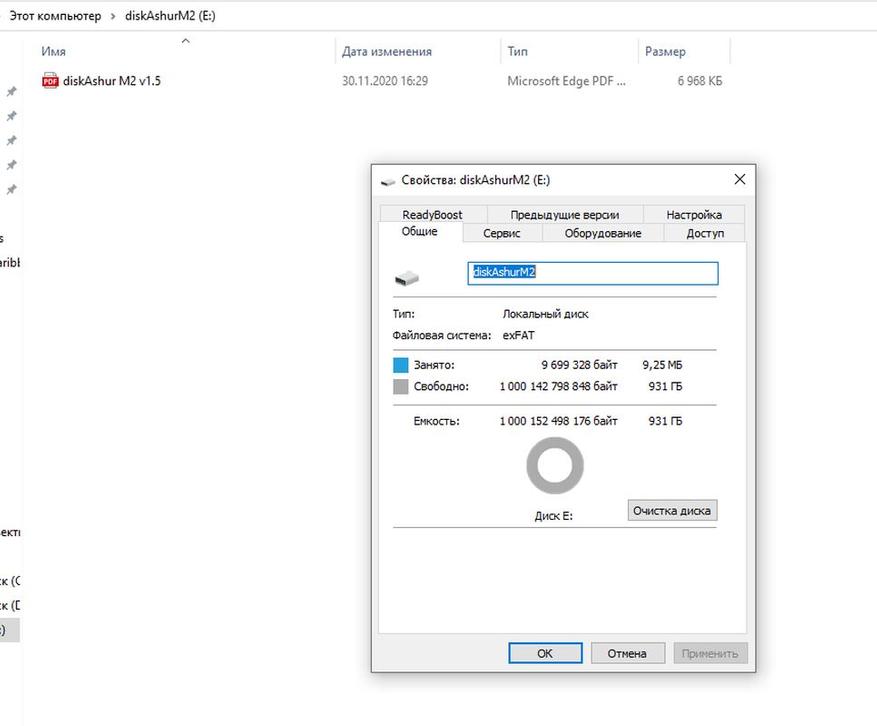Viewport: 877px width, 726px height.
Task: Sort by the Дата изменения column header
Action: click(386, 51)
